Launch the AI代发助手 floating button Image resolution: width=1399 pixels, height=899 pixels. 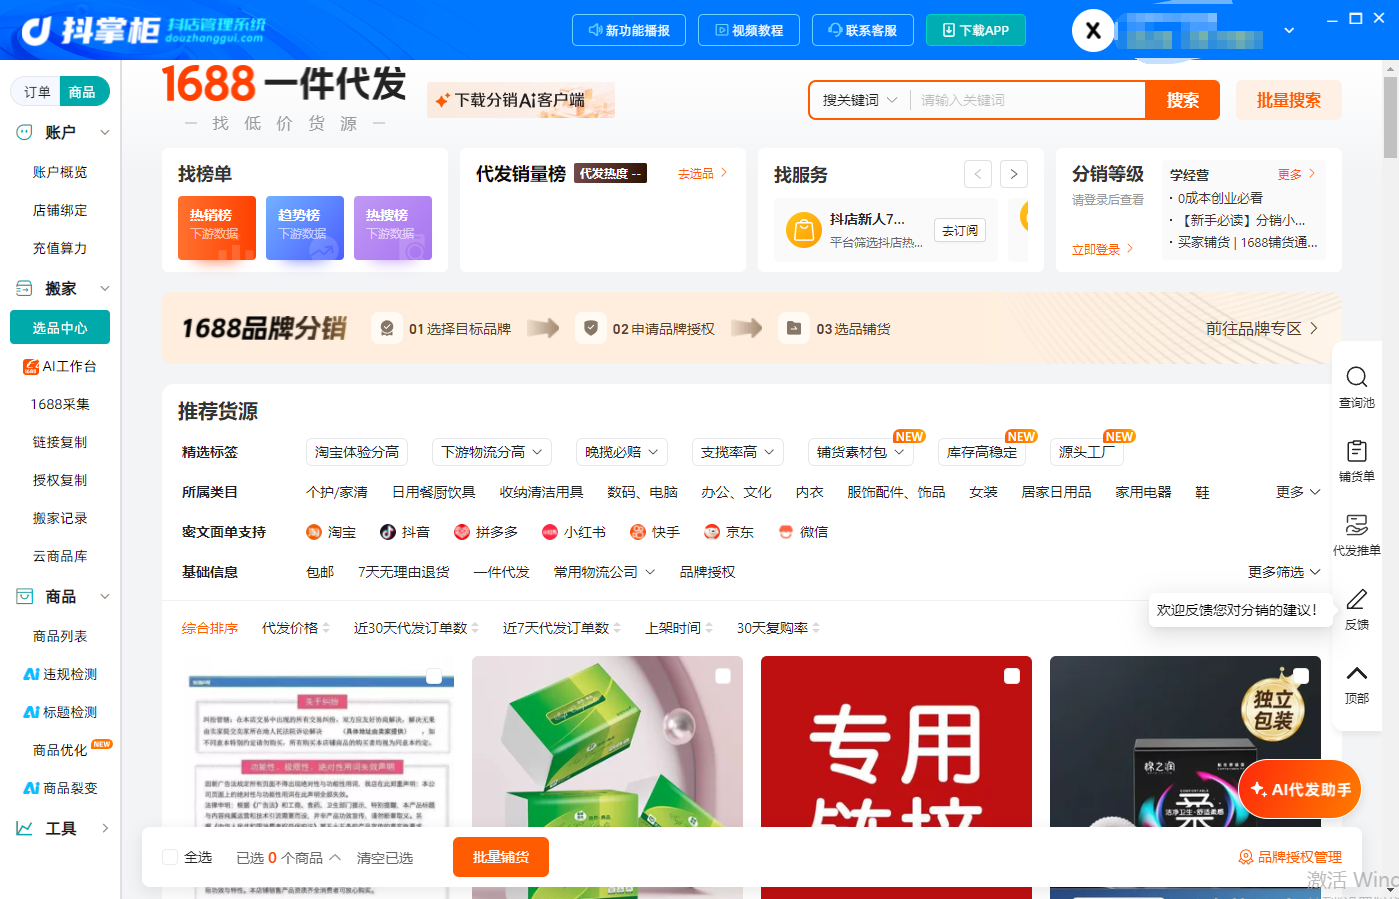coord(1300,789)
